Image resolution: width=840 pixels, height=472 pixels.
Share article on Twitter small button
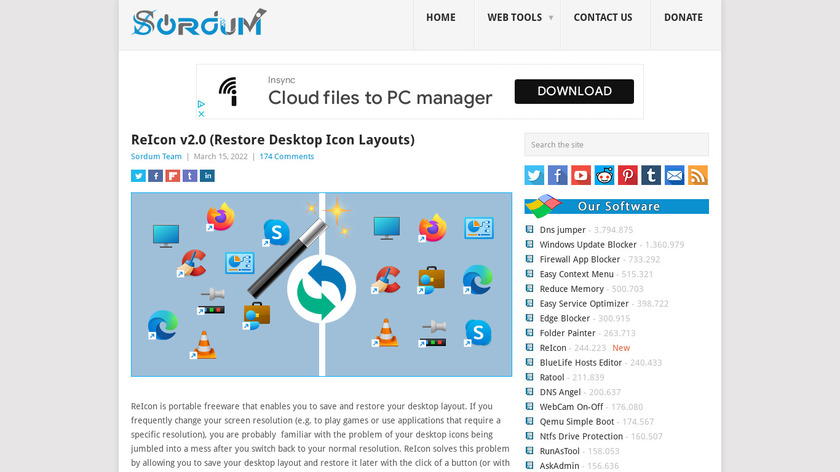138,176
